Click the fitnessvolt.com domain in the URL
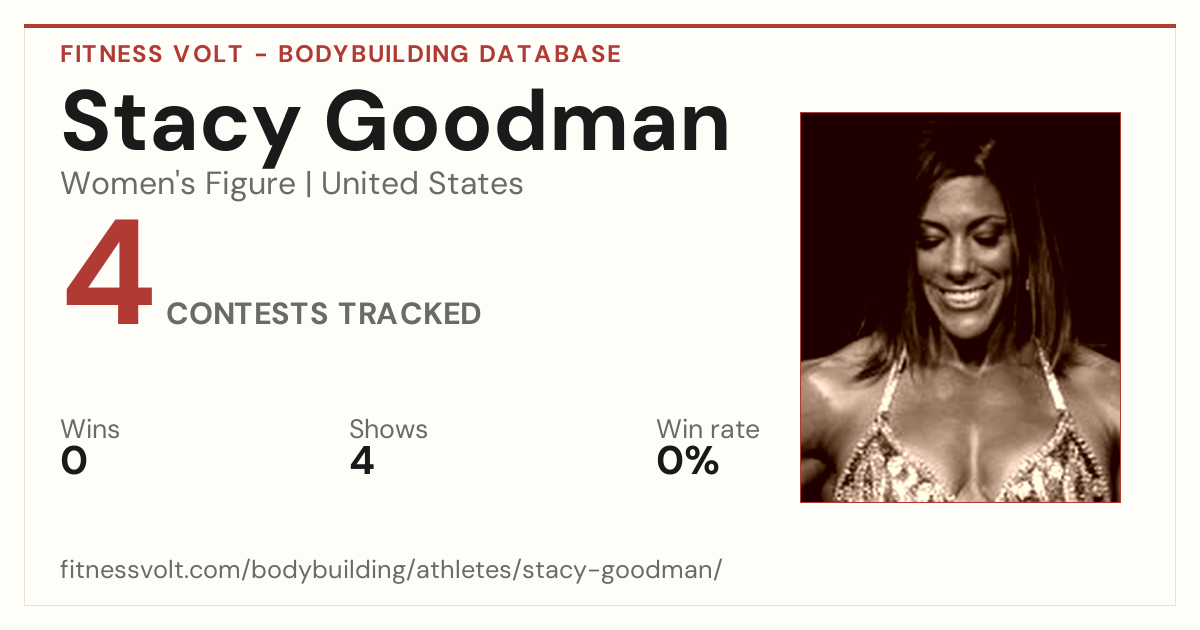The width and height of the screenshot is (1200, 630). pos(151,570)
